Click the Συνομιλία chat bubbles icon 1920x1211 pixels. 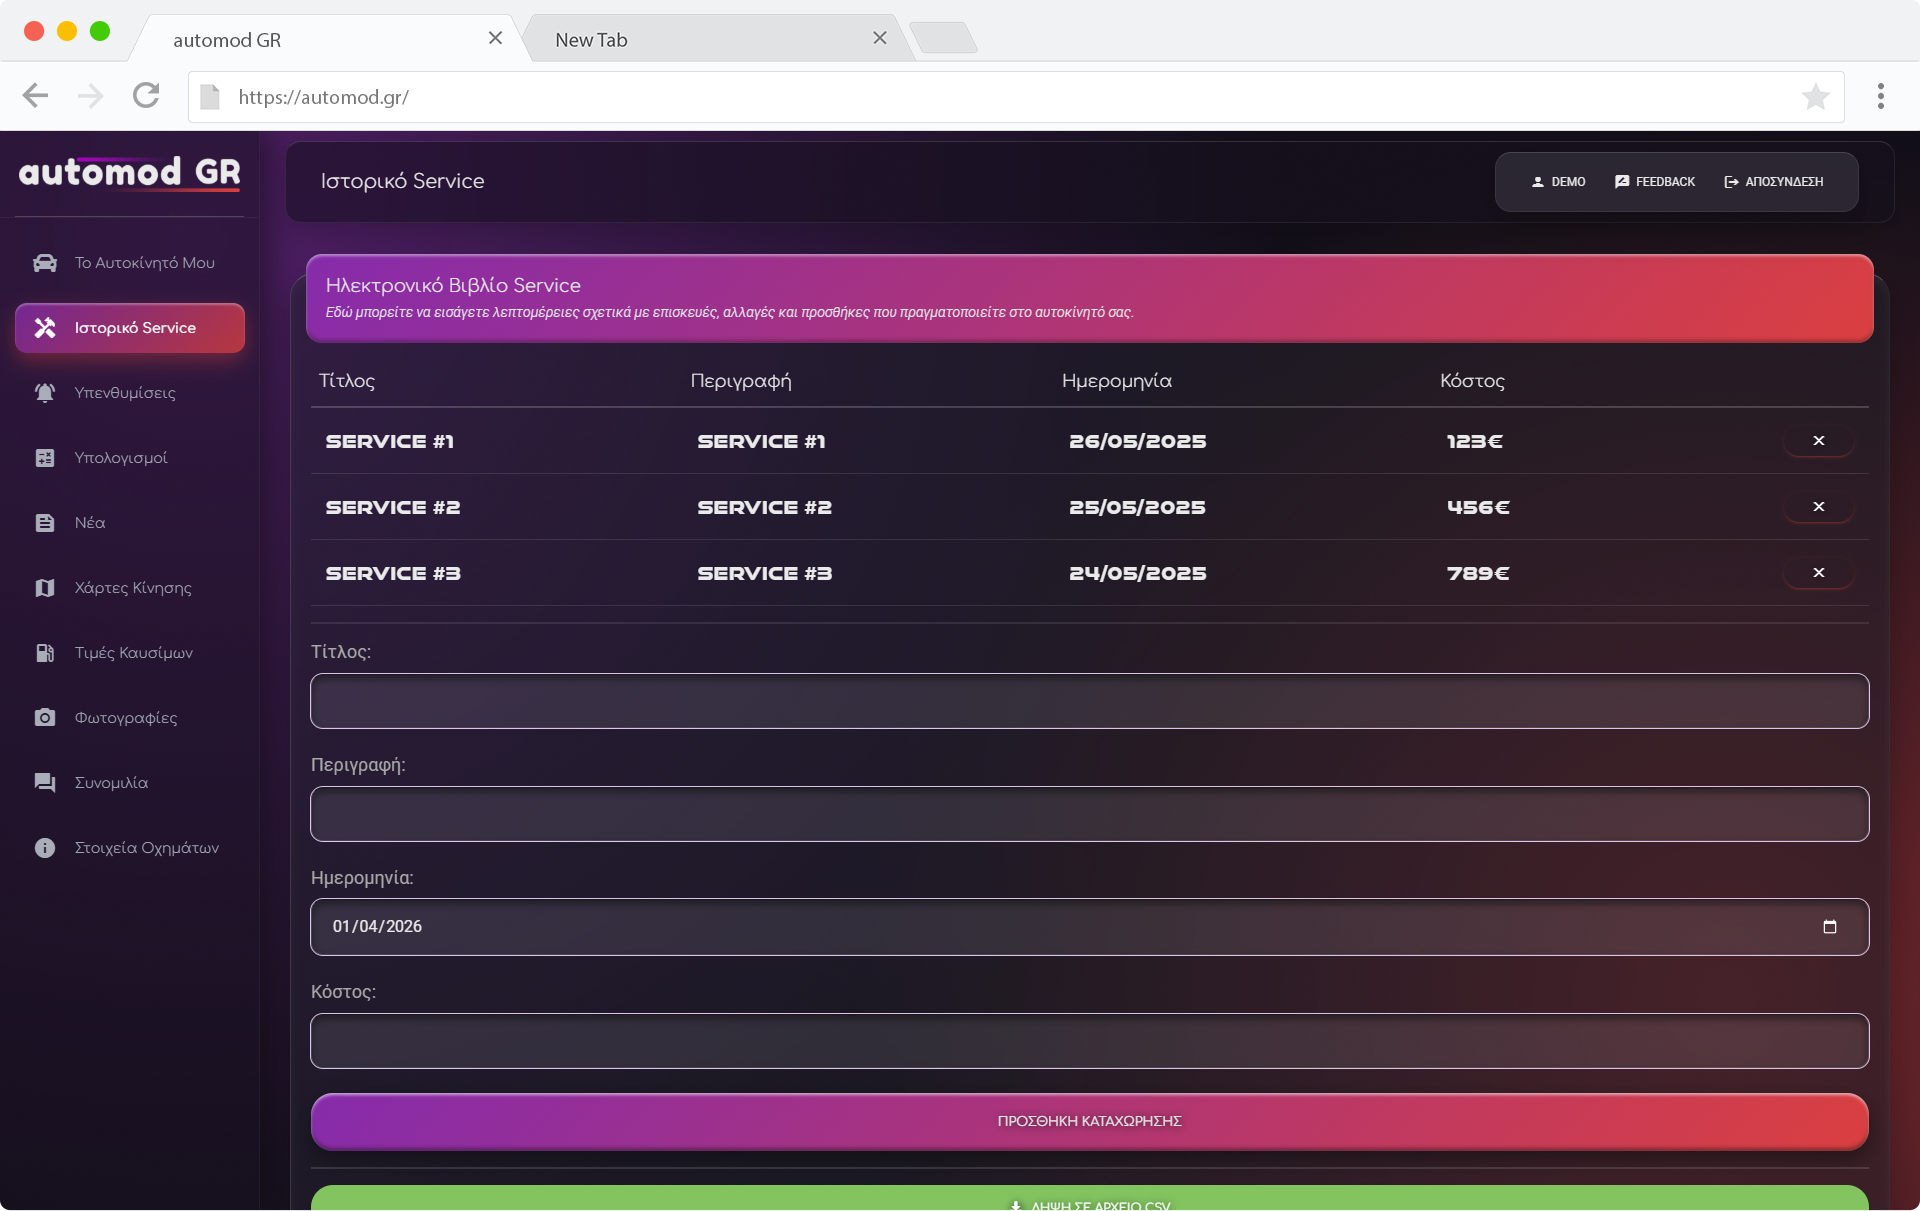point(45,783)
